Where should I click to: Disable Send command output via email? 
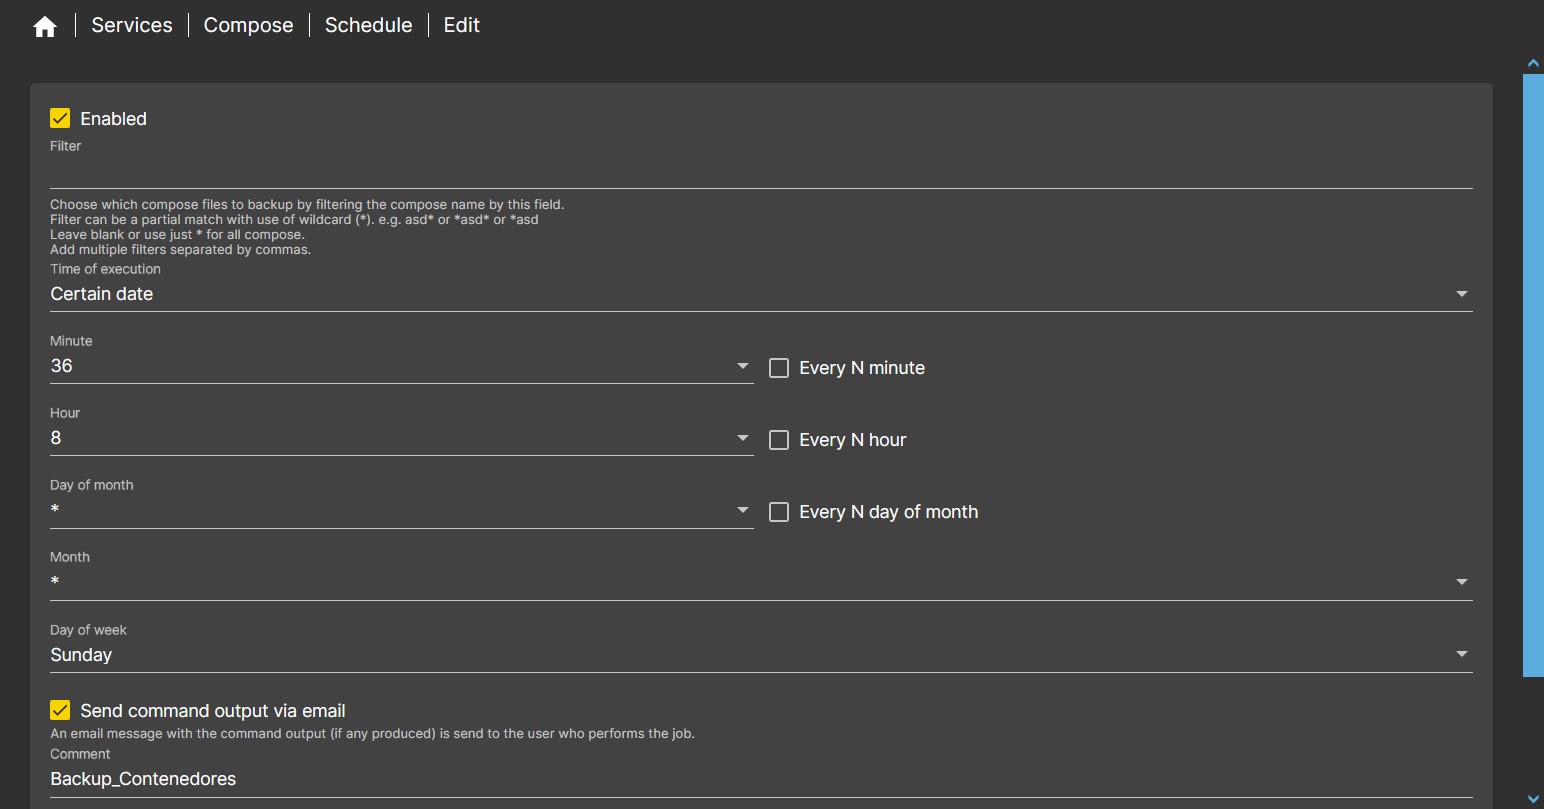tap(60, 711)
